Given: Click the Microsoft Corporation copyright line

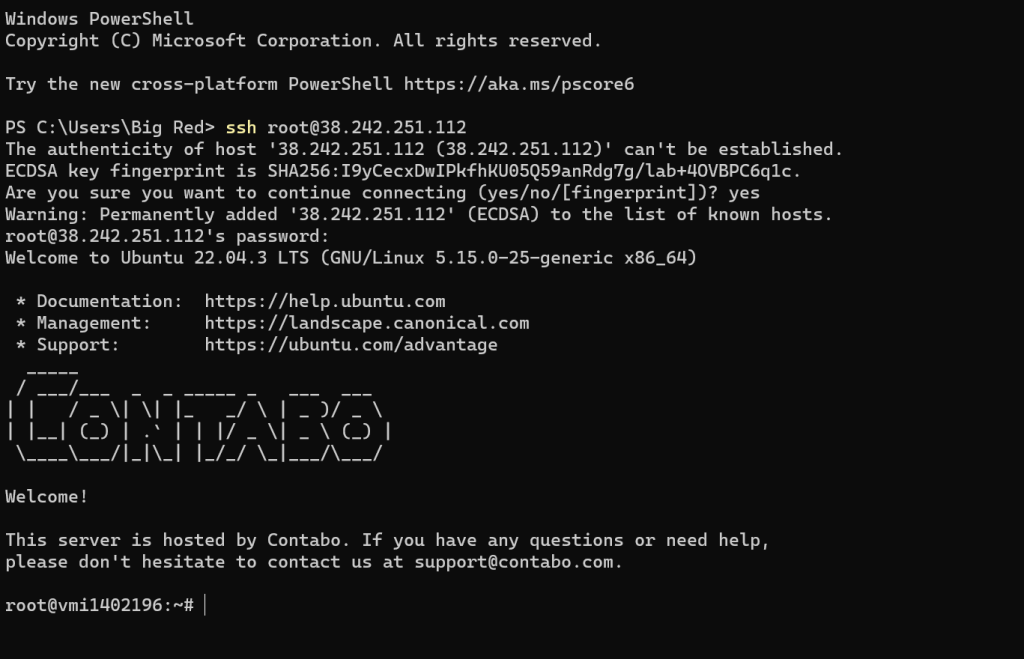Looking at the screenshot, I should tap(303, 40).
